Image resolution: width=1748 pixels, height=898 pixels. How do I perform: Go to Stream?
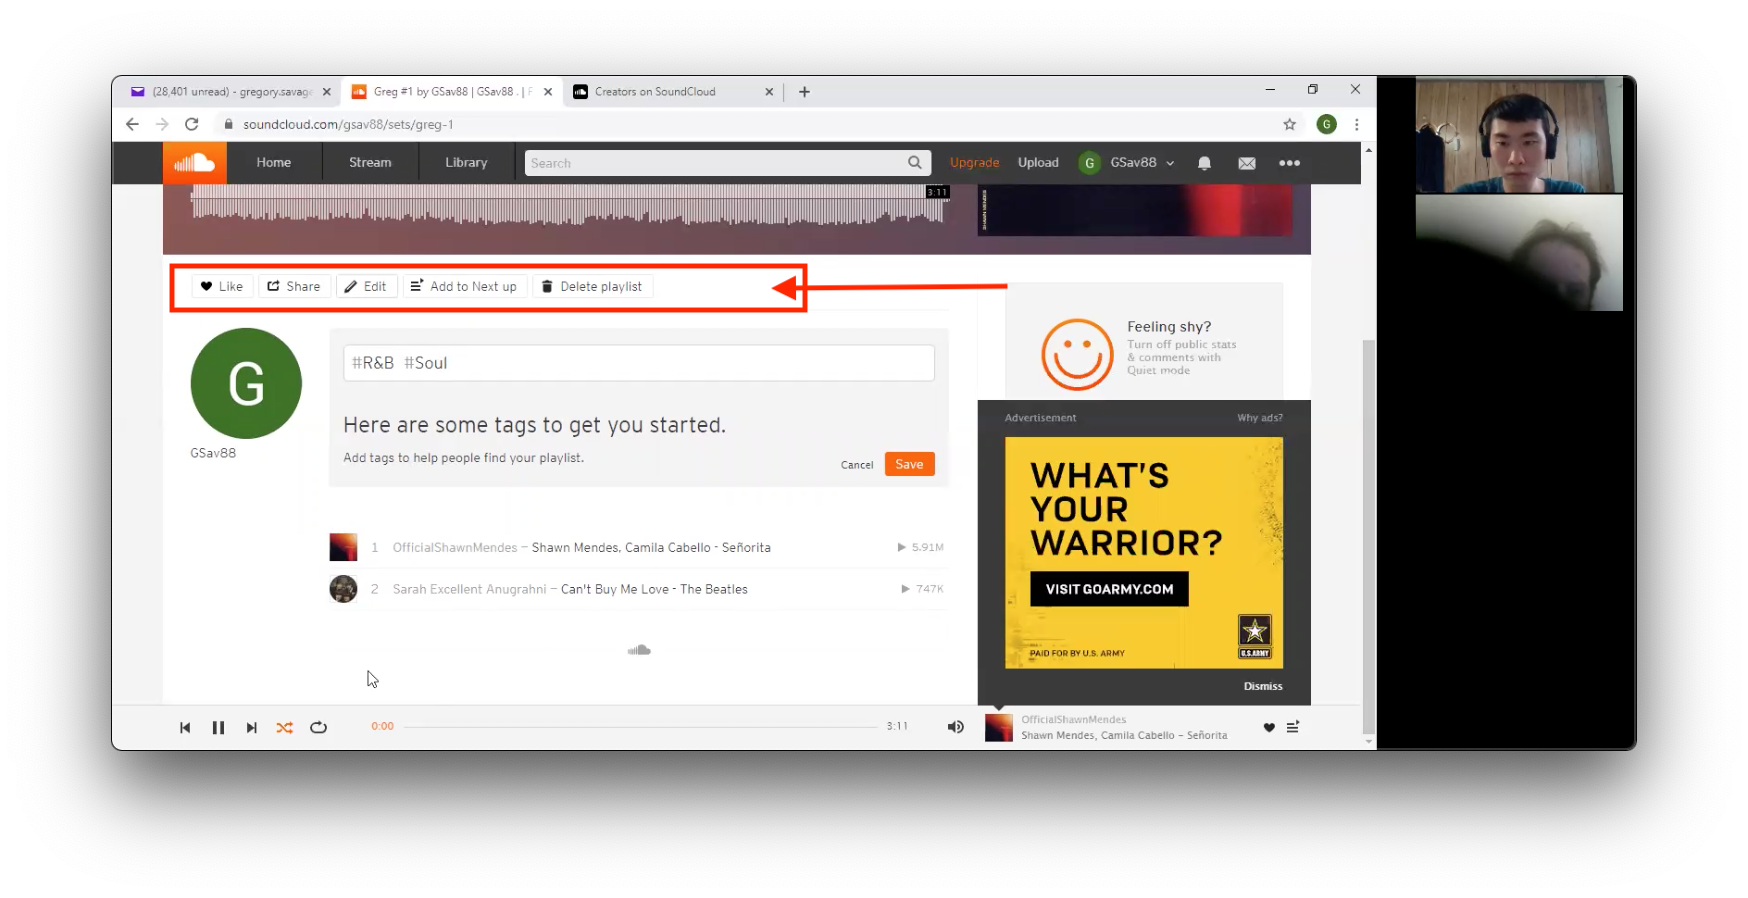coord(370,163)
